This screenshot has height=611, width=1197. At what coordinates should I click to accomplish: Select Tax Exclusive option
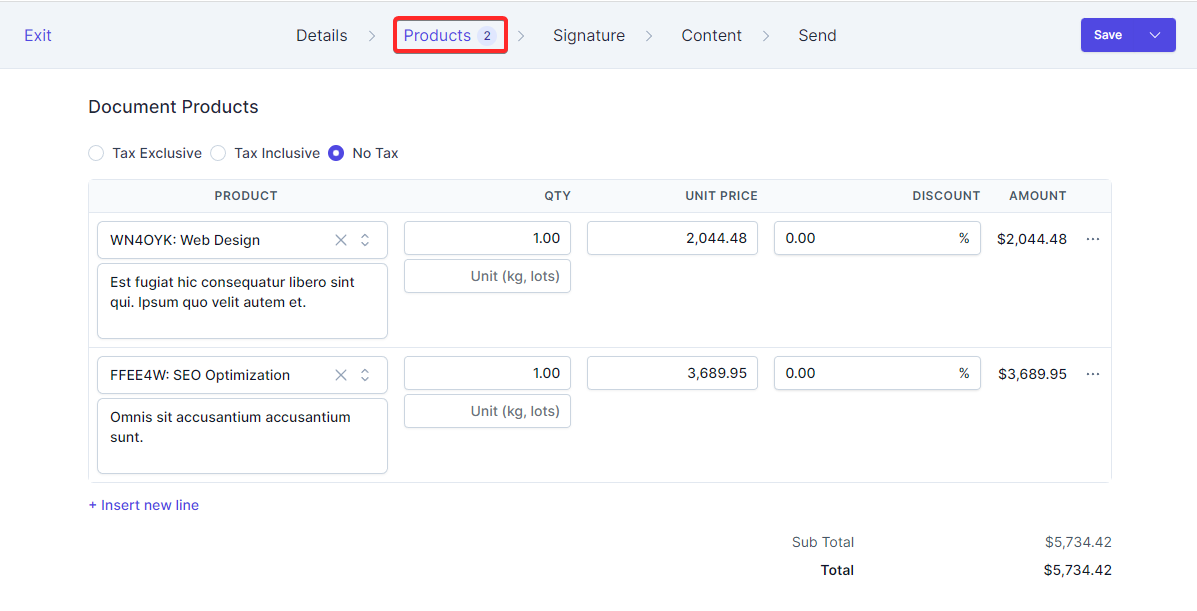pyautogui.click(x=96, y=153)
